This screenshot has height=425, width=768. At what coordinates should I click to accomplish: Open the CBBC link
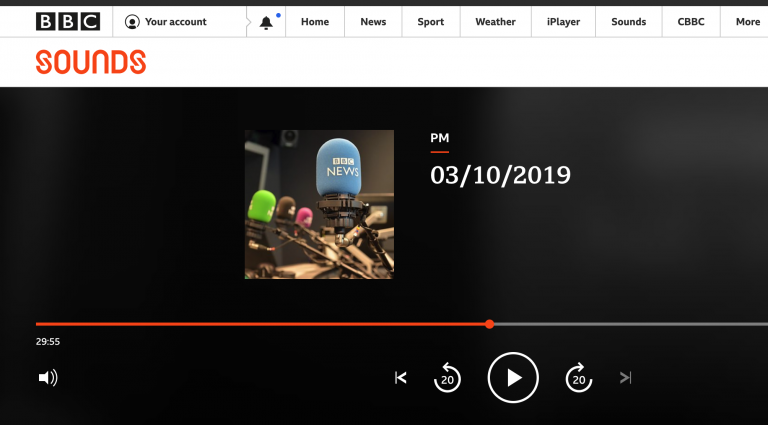(x=691, y=22)
